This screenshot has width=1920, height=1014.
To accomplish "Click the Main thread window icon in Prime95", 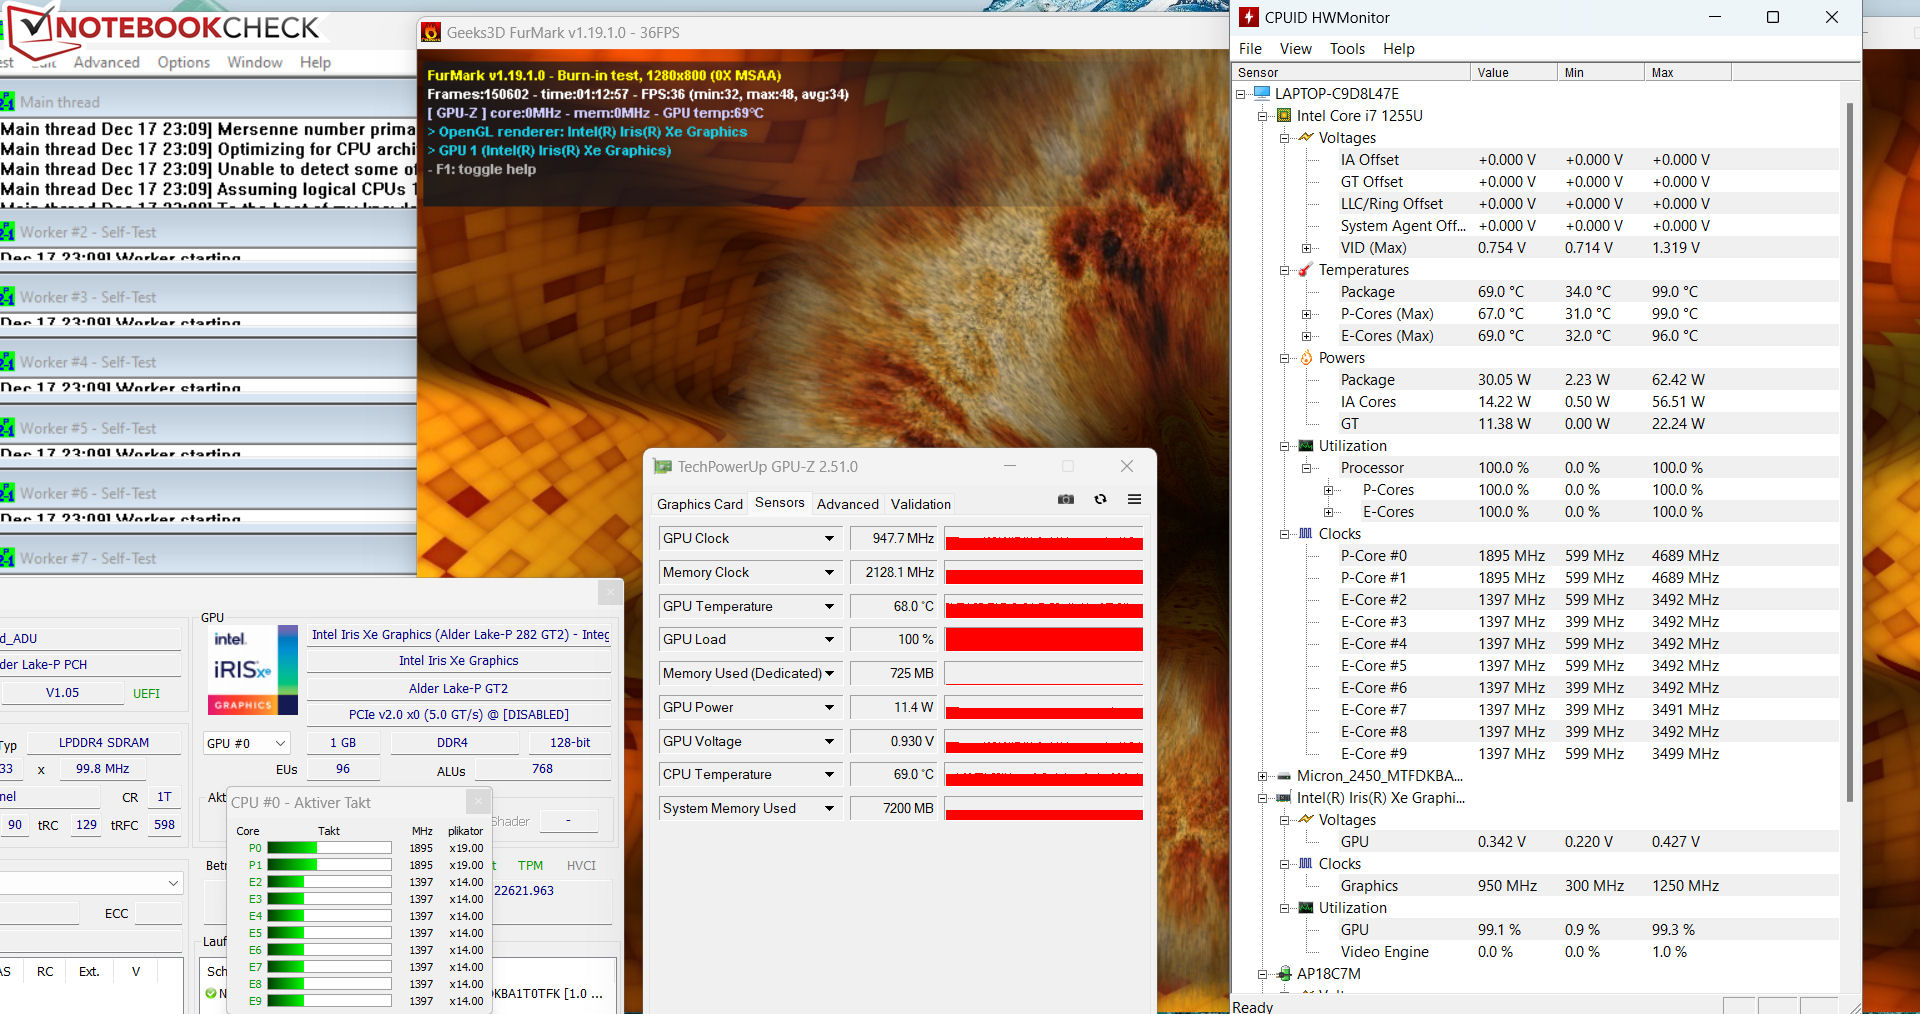I will (8, 102).
